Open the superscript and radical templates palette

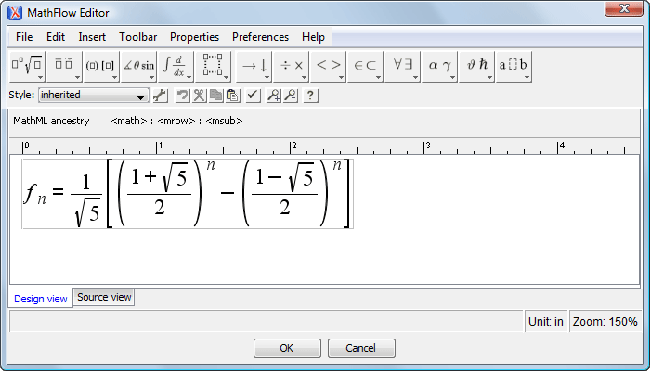tap(27, 67)
